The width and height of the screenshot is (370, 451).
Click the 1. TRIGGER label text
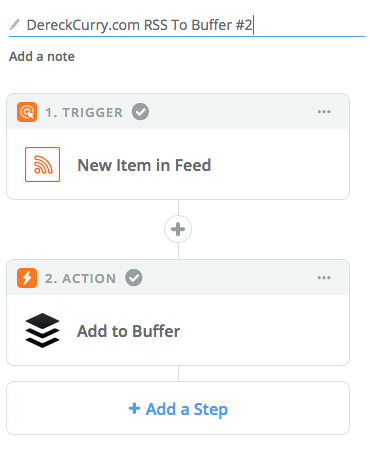[84, 112]
